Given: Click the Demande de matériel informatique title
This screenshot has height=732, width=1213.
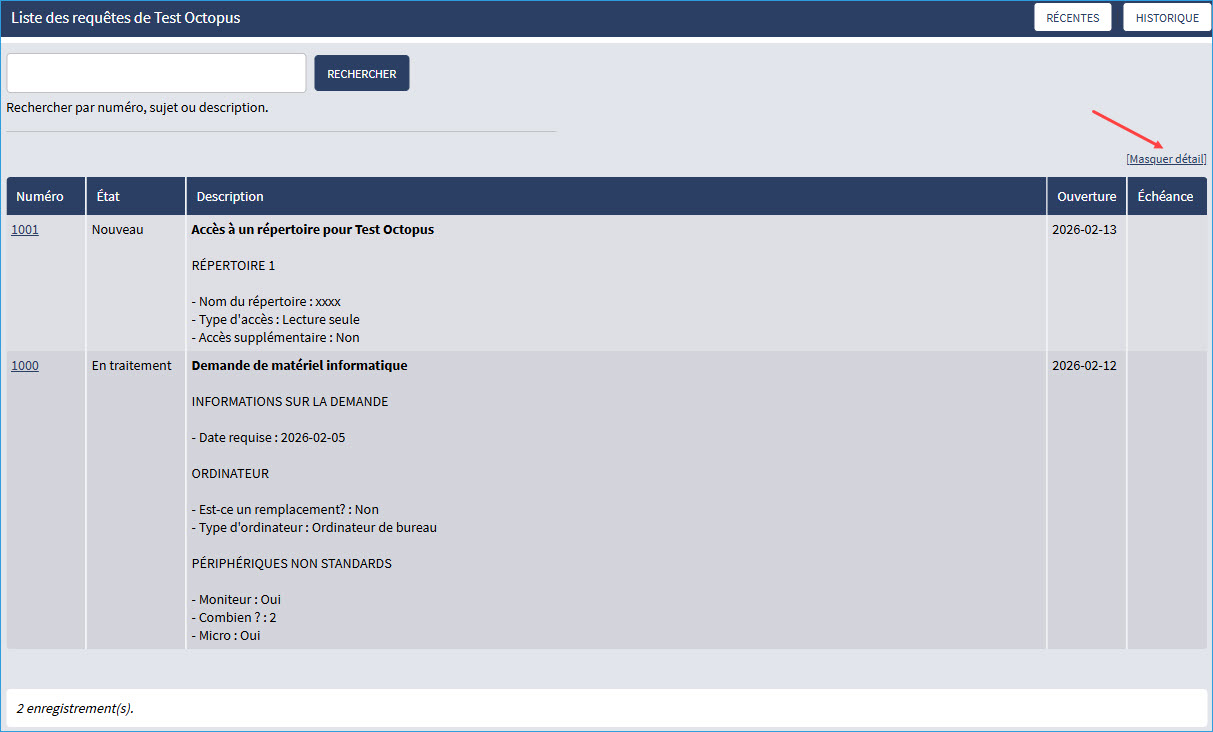Looking at the screenshot, I should click(x=299, y=366).
